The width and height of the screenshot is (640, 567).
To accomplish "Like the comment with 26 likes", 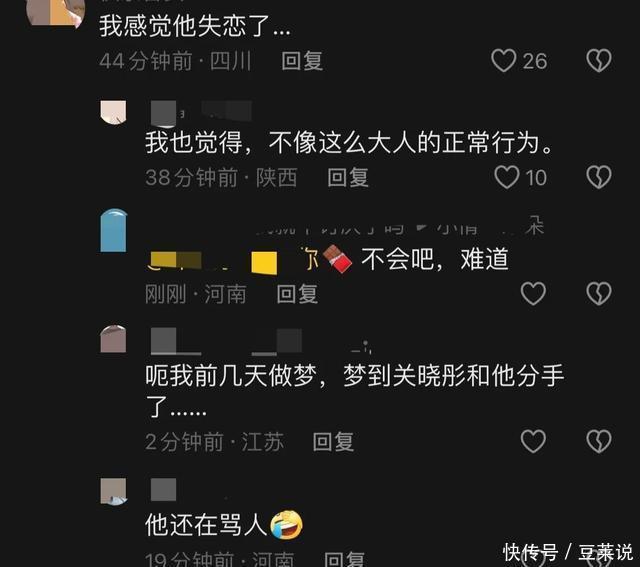I will pyautogui.click(x=503, y=60).
